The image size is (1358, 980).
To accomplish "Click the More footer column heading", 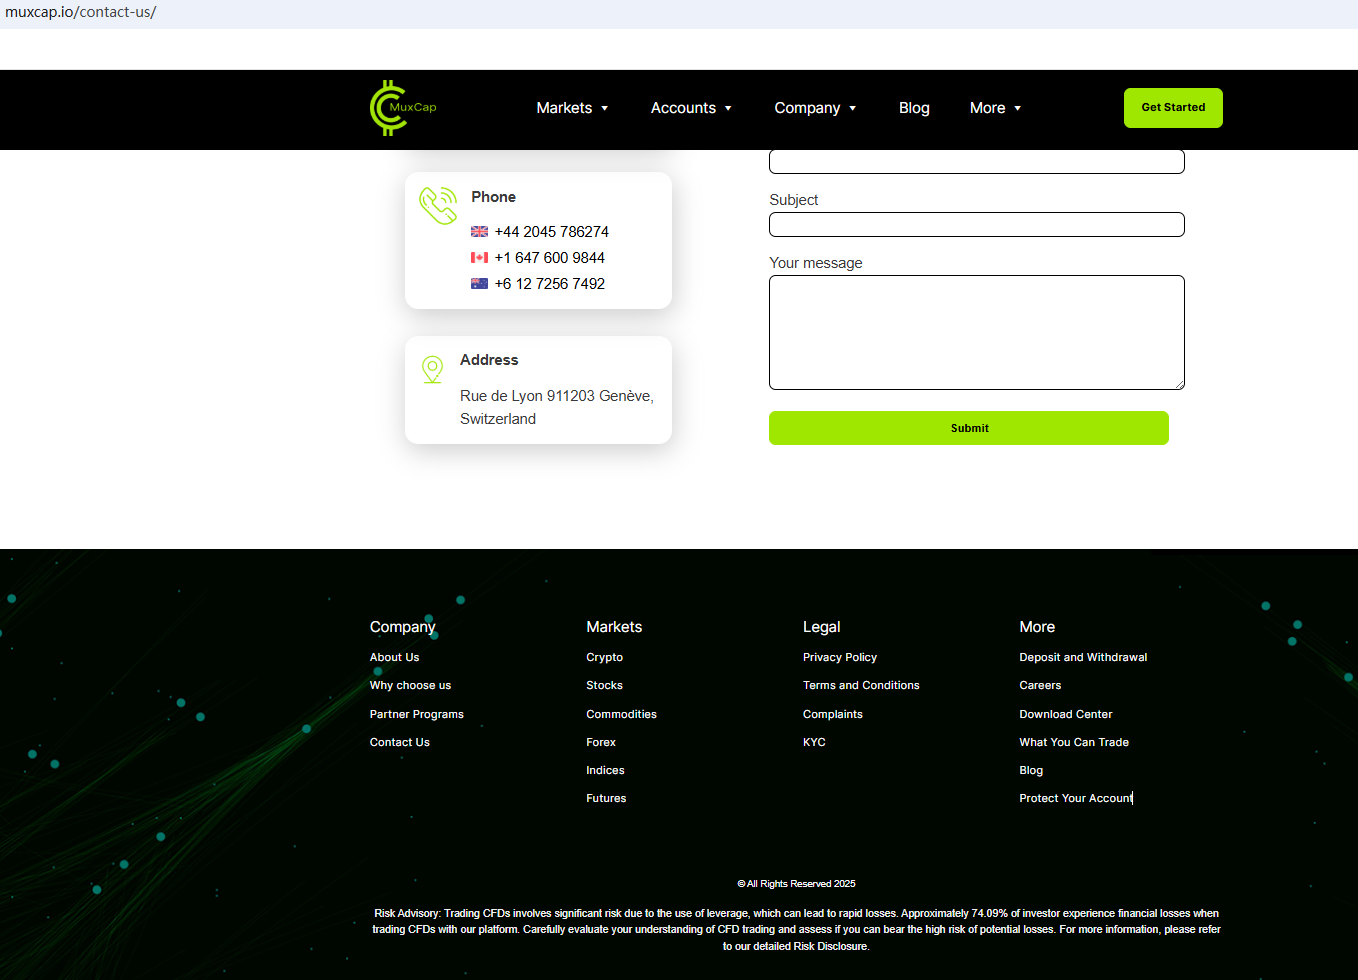I will [x=1037, y=627].
